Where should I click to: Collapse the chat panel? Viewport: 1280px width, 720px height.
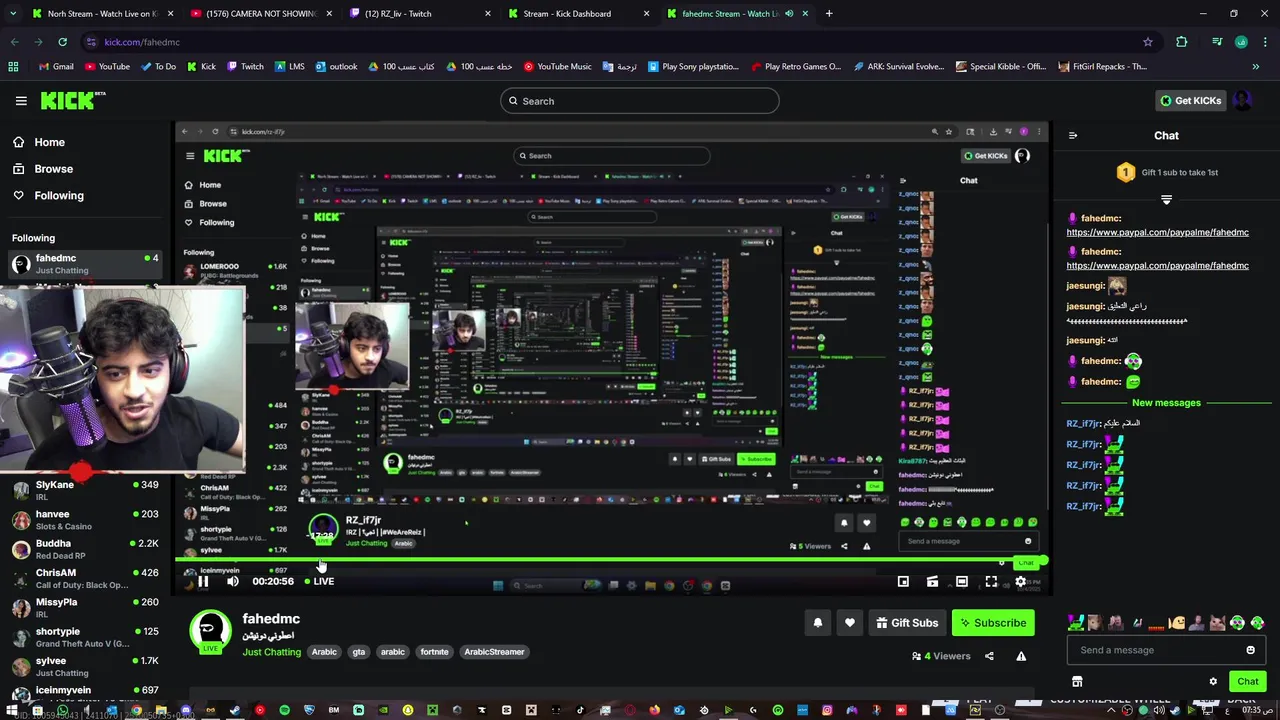click(x=1072, y=135)
